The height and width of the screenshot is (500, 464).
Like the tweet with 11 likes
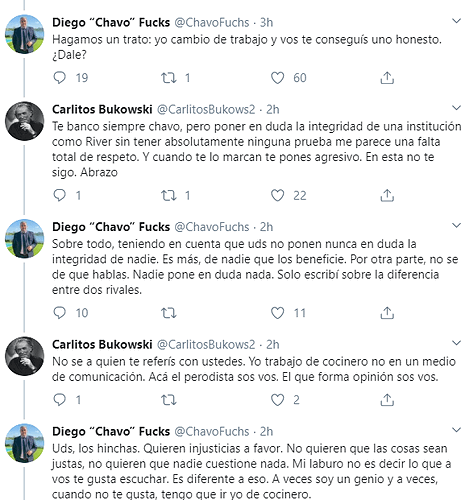(277, 313)
